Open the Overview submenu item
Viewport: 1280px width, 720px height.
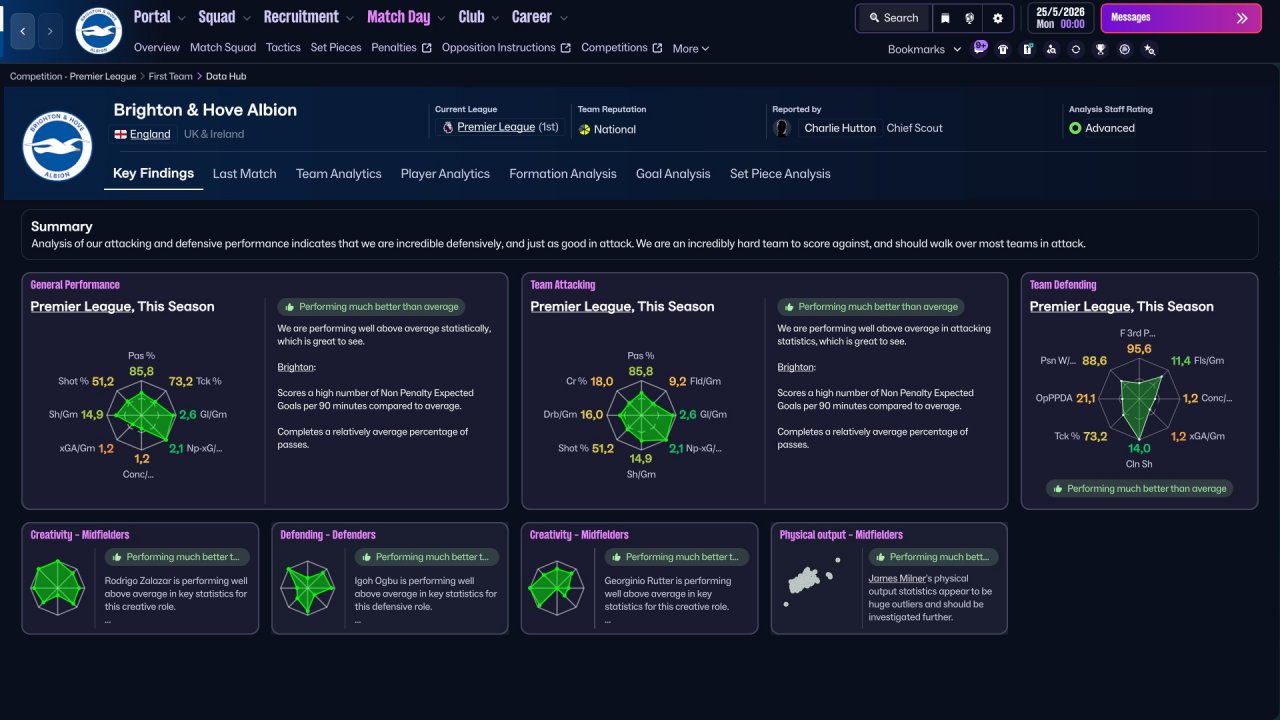click(157, 47)
